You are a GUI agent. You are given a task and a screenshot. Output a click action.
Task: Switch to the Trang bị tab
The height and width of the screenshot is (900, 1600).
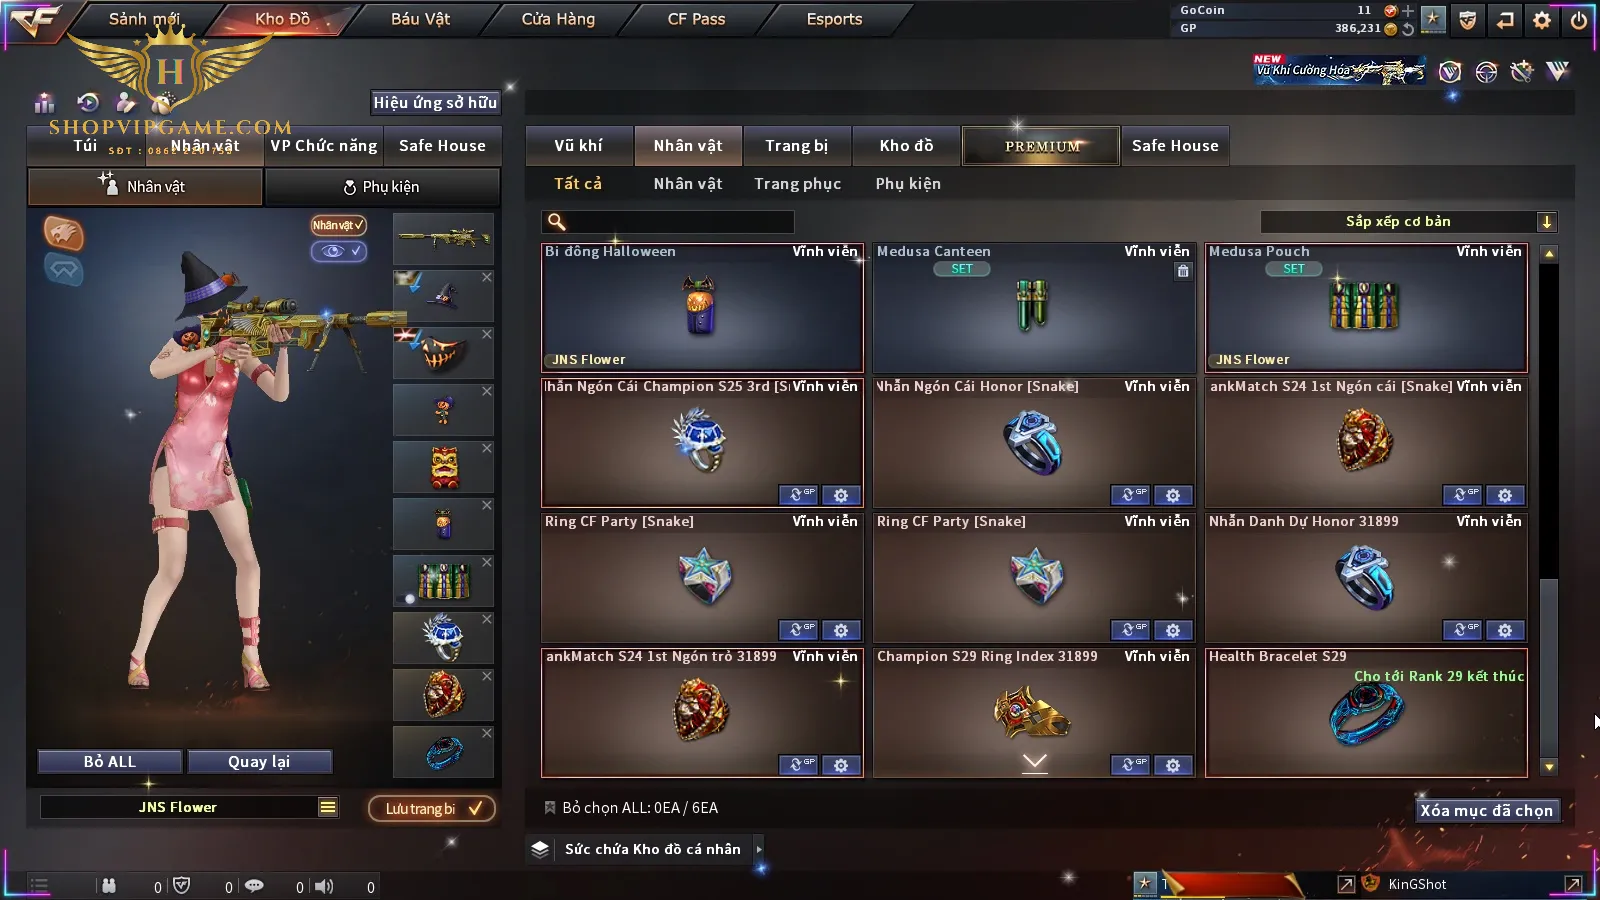click(x=797, y=146)
